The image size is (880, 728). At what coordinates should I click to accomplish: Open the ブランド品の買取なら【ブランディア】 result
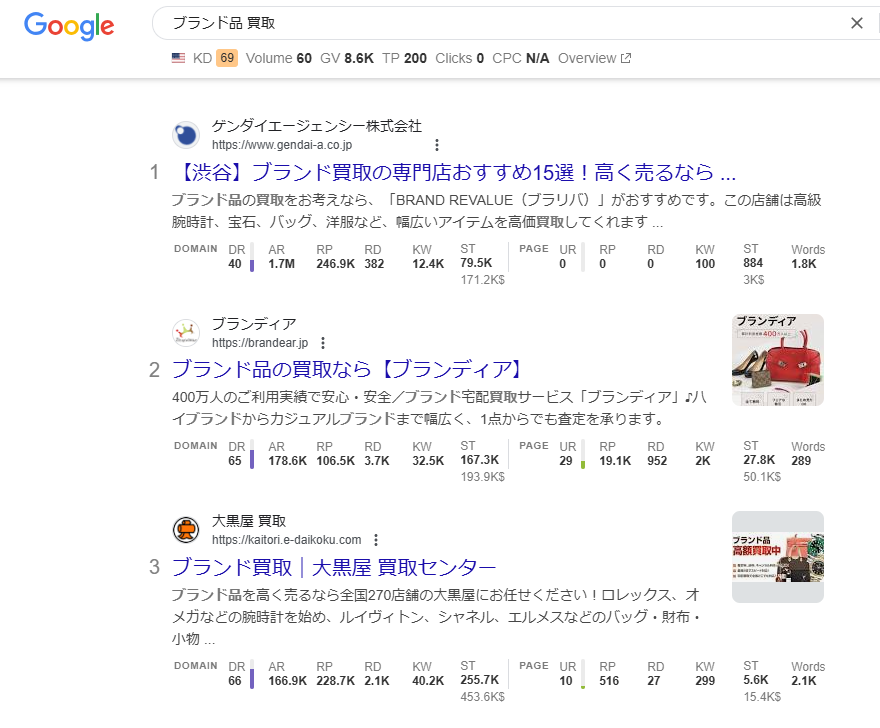[x=347, y=369]
